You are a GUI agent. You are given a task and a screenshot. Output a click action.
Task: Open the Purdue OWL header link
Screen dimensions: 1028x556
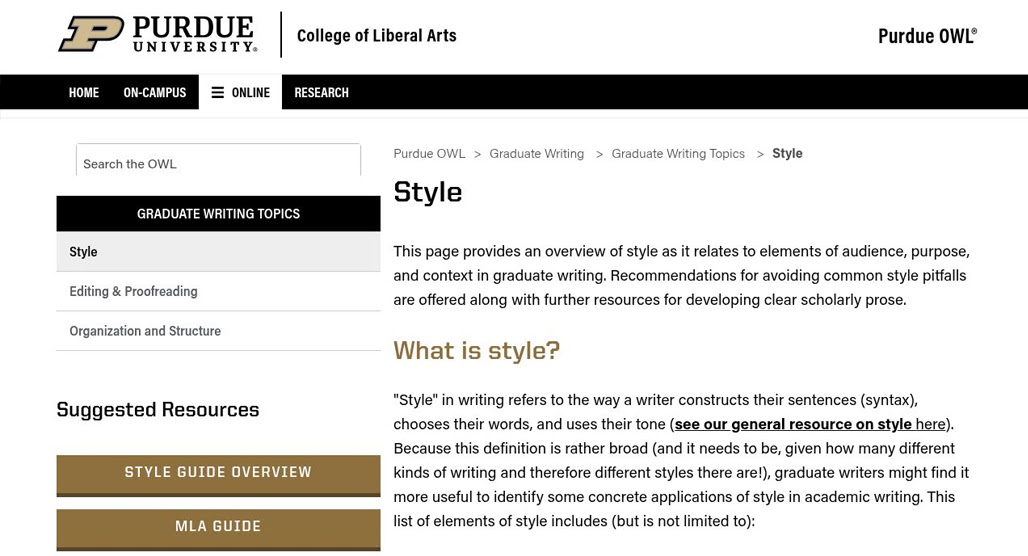click(x=927, y=36)
